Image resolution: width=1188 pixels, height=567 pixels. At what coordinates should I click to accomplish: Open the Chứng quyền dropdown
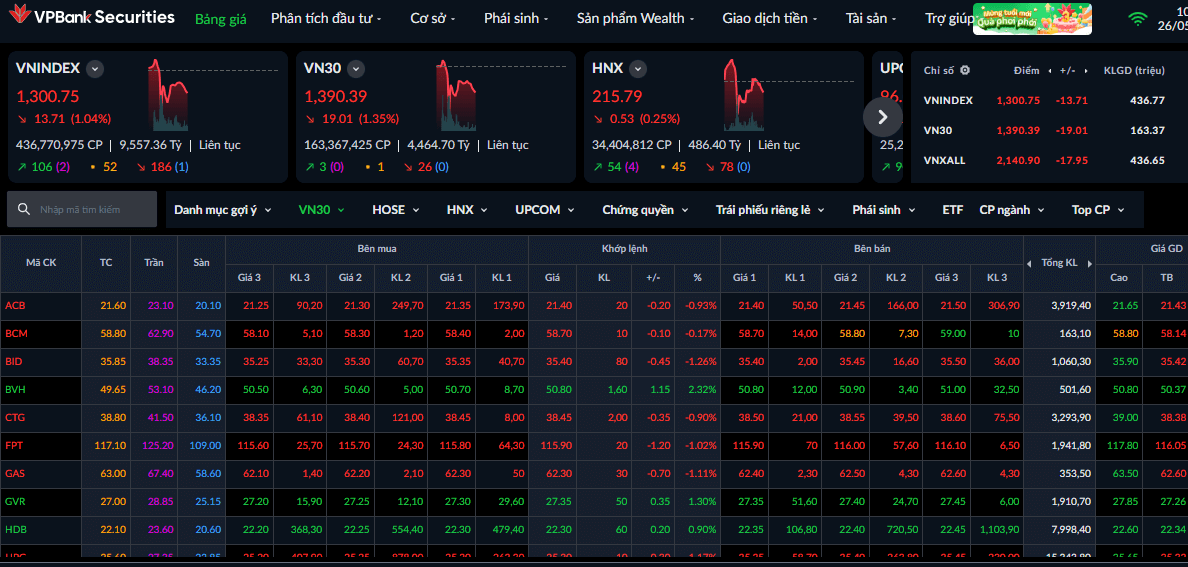point(645,210)
